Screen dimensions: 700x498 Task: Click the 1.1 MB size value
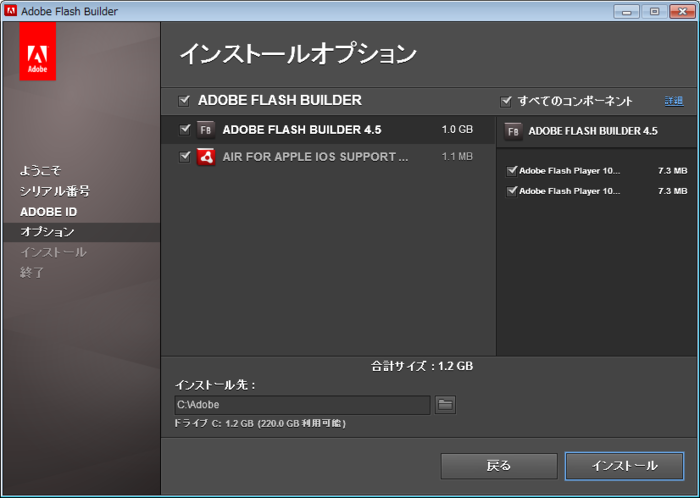point(457,157)
